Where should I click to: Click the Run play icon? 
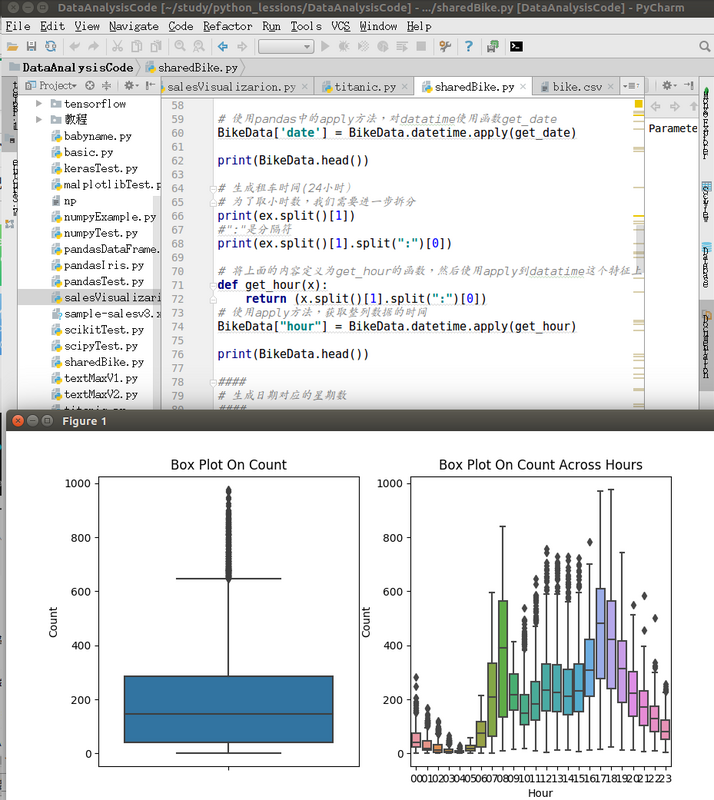(325, 46)
